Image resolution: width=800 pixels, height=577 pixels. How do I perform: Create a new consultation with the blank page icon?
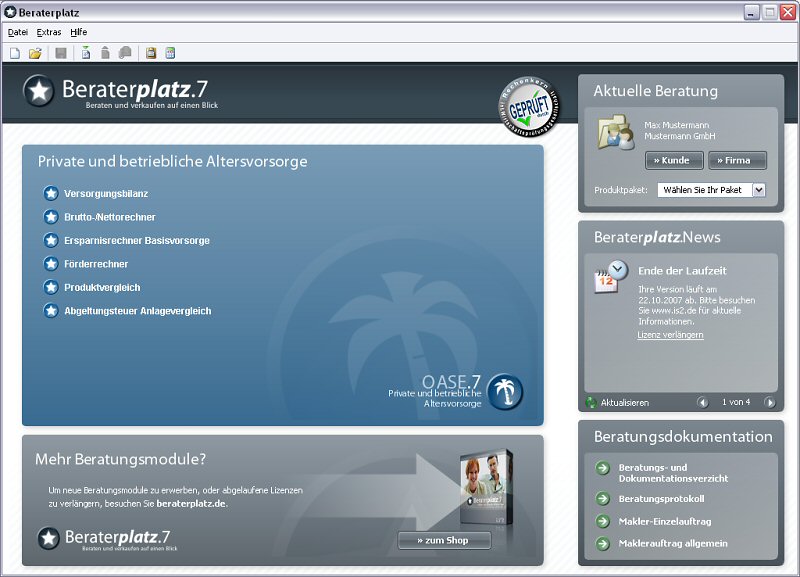15,53
